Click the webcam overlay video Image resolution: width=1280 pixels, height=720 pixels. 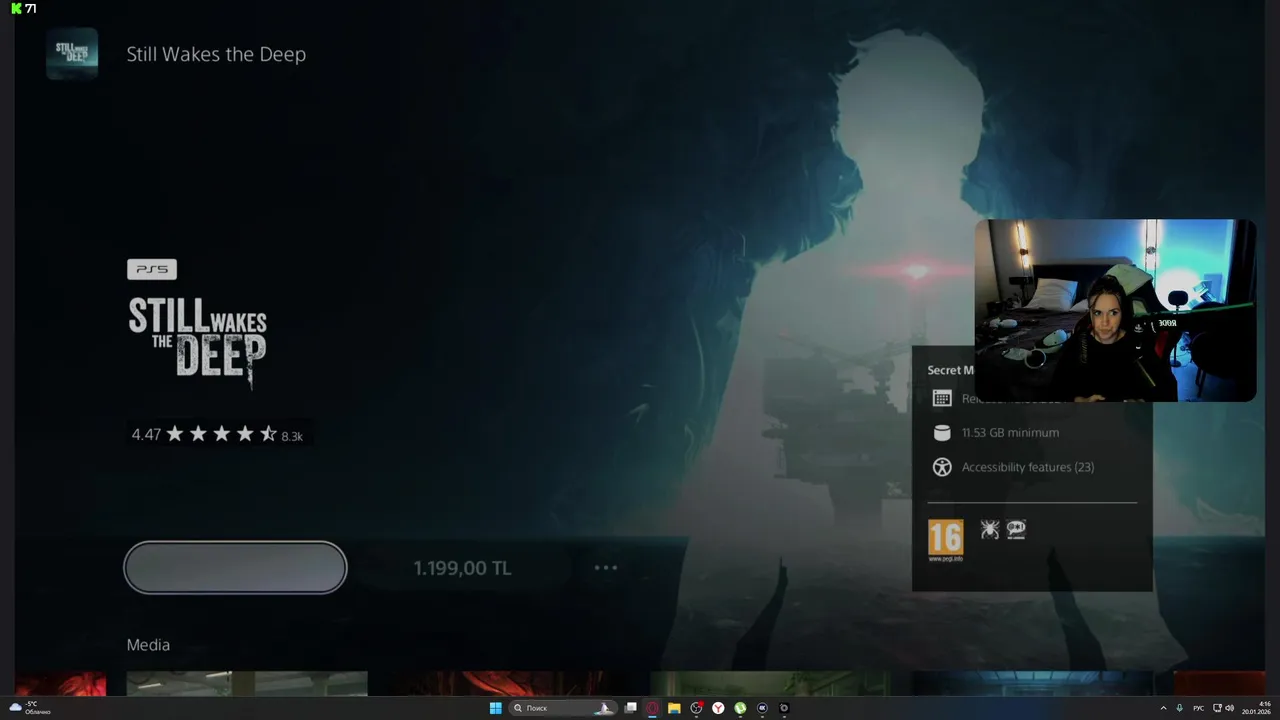[x=1115, y=310]
